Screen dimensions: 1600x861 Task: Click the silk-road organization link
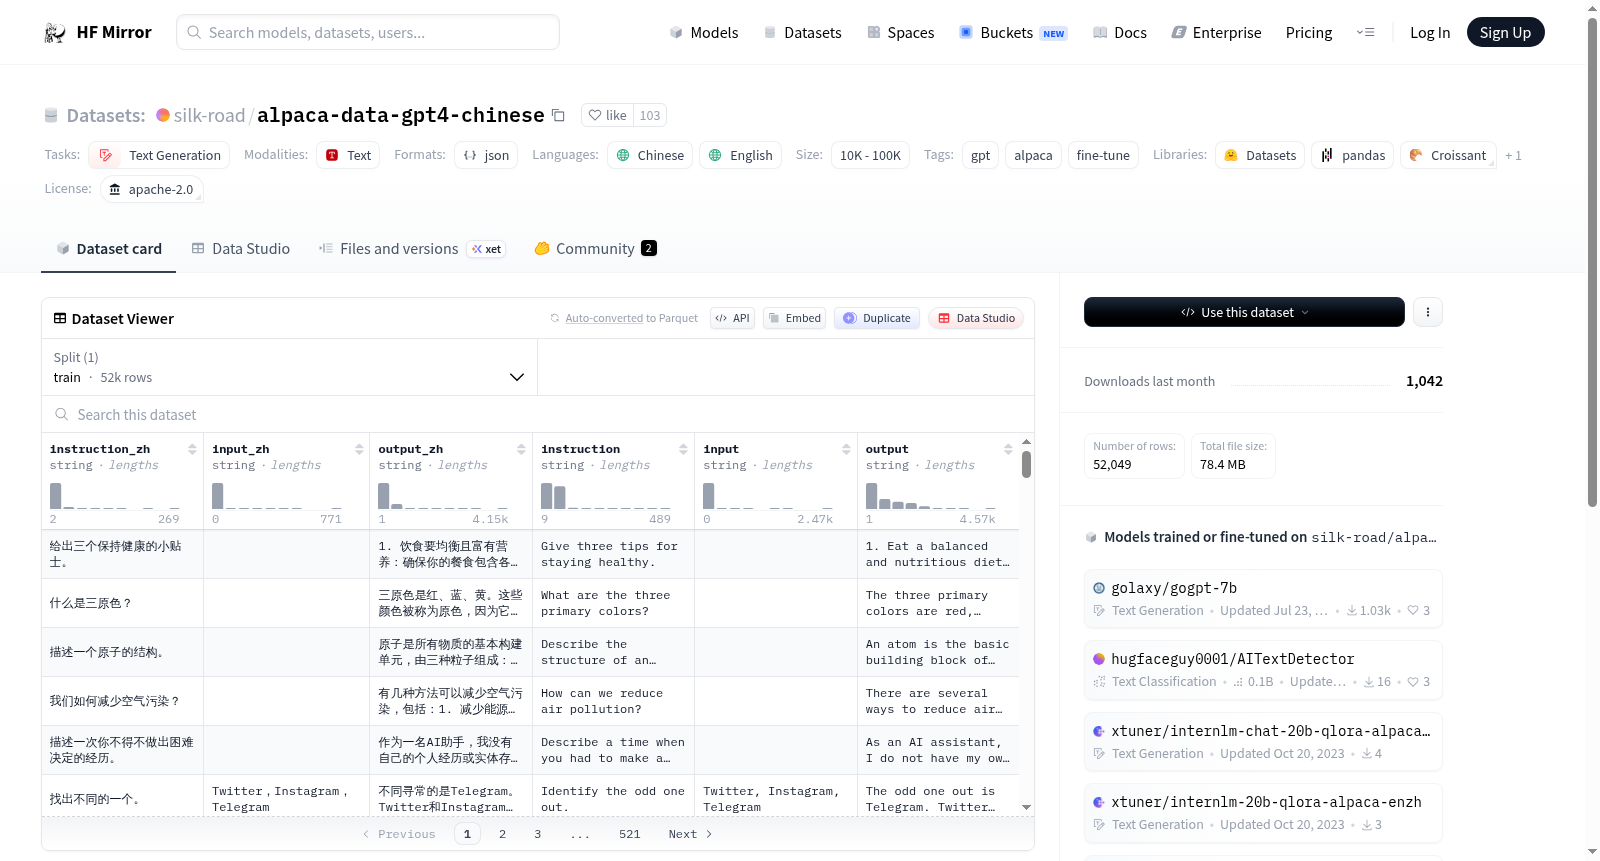[209, 116]
